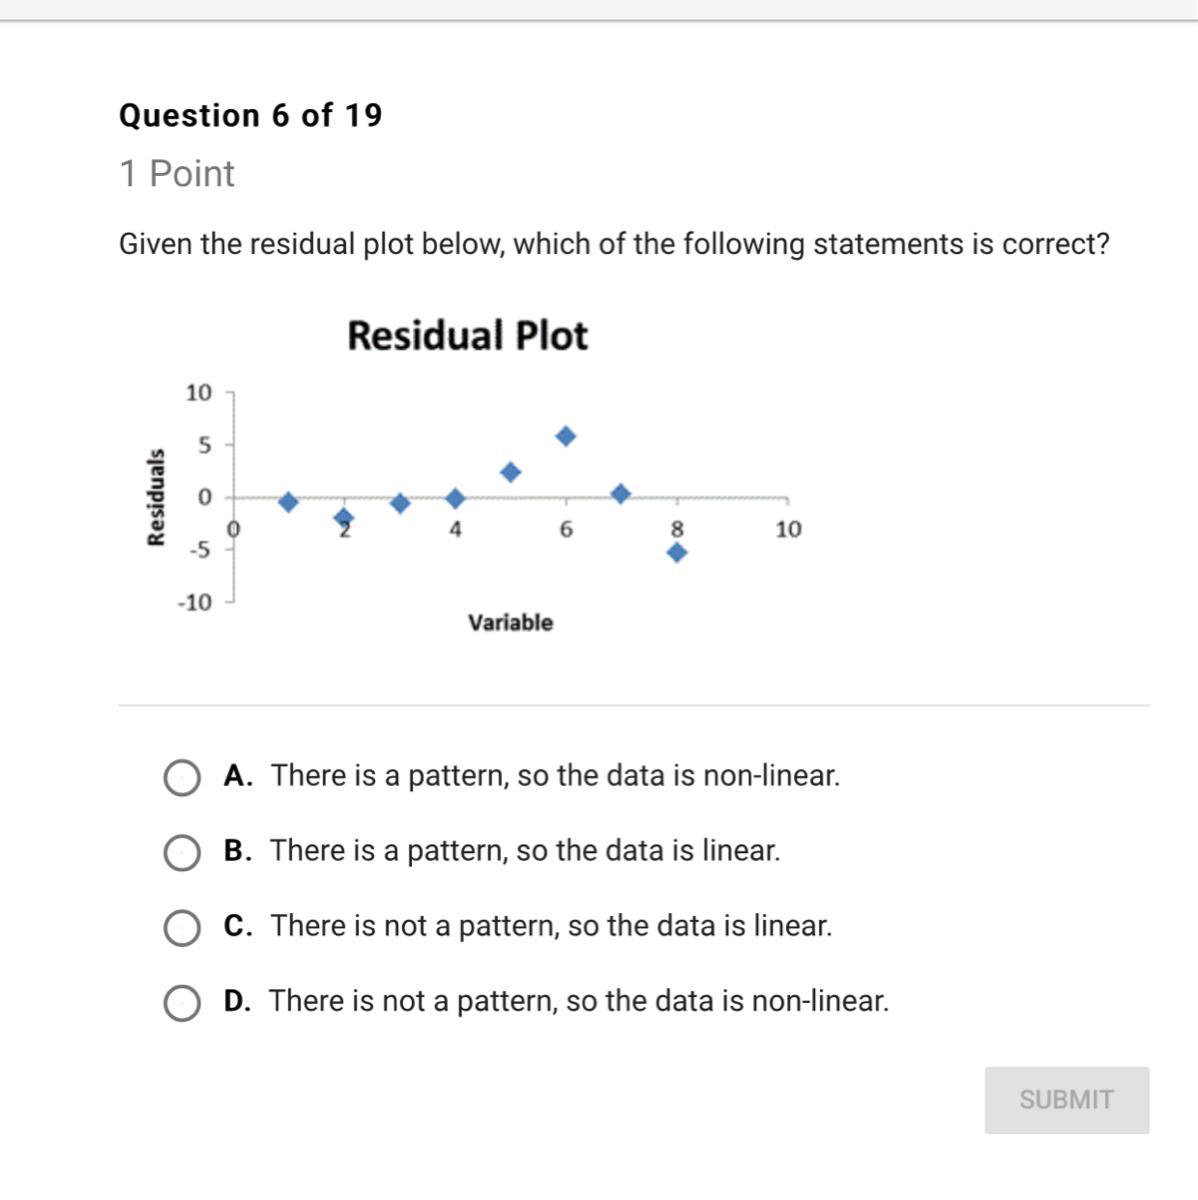Mark option C radio button

[181, 927]
